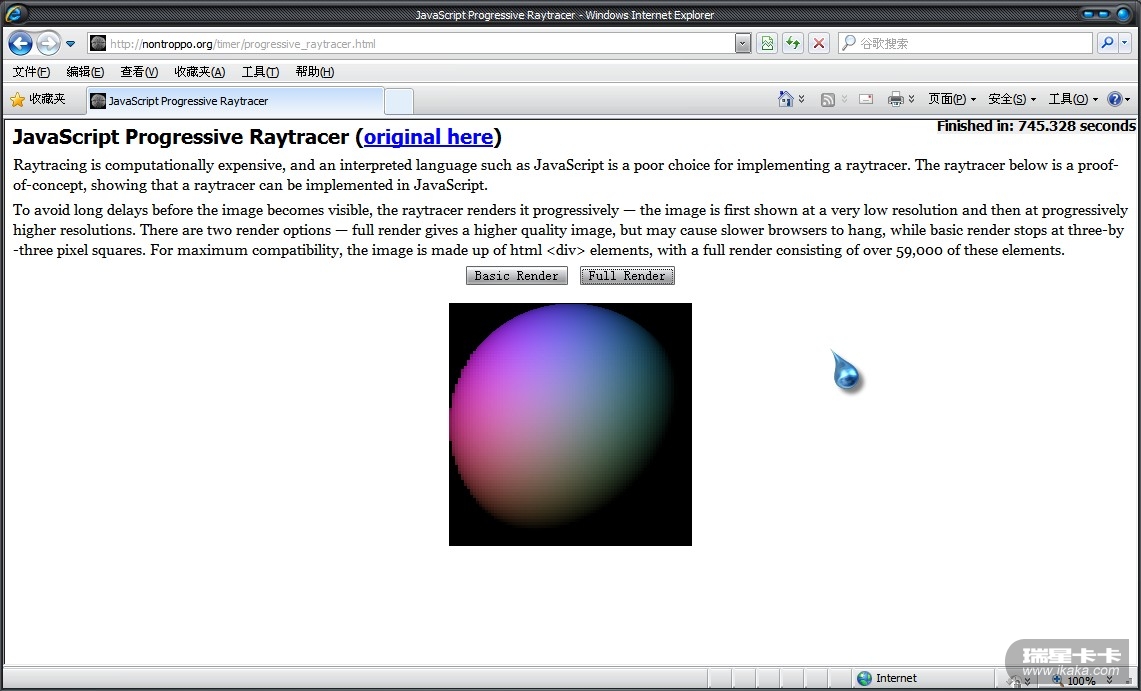Viewport: 1141px width, 691px height.
Task: Click the Read Mail envelope icon
Action: coord(866,99)
